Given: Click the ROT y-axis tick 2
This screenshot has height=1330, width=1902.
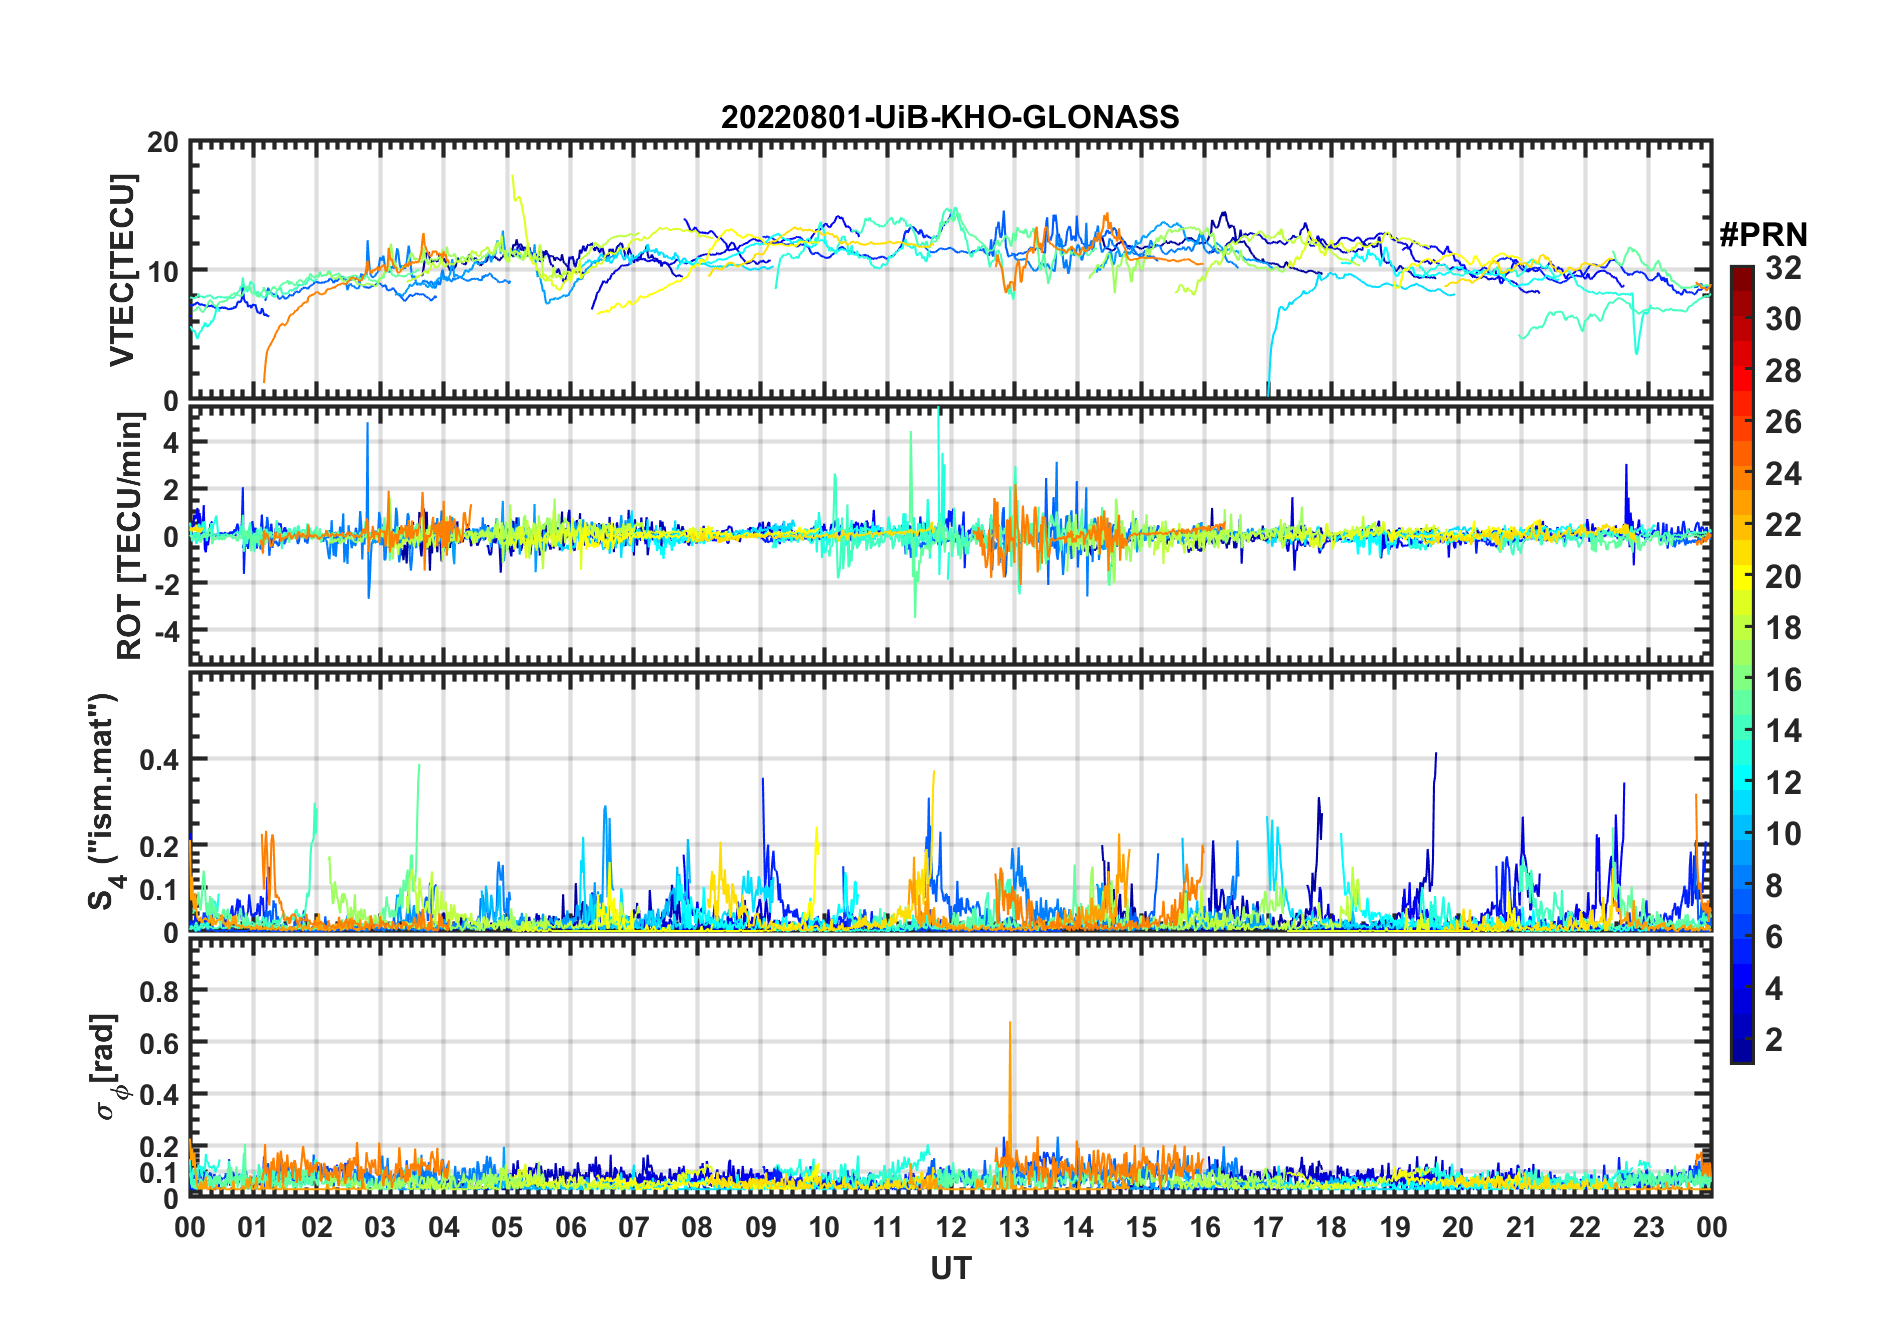Looking at the screenshot, I should point(172,489).
